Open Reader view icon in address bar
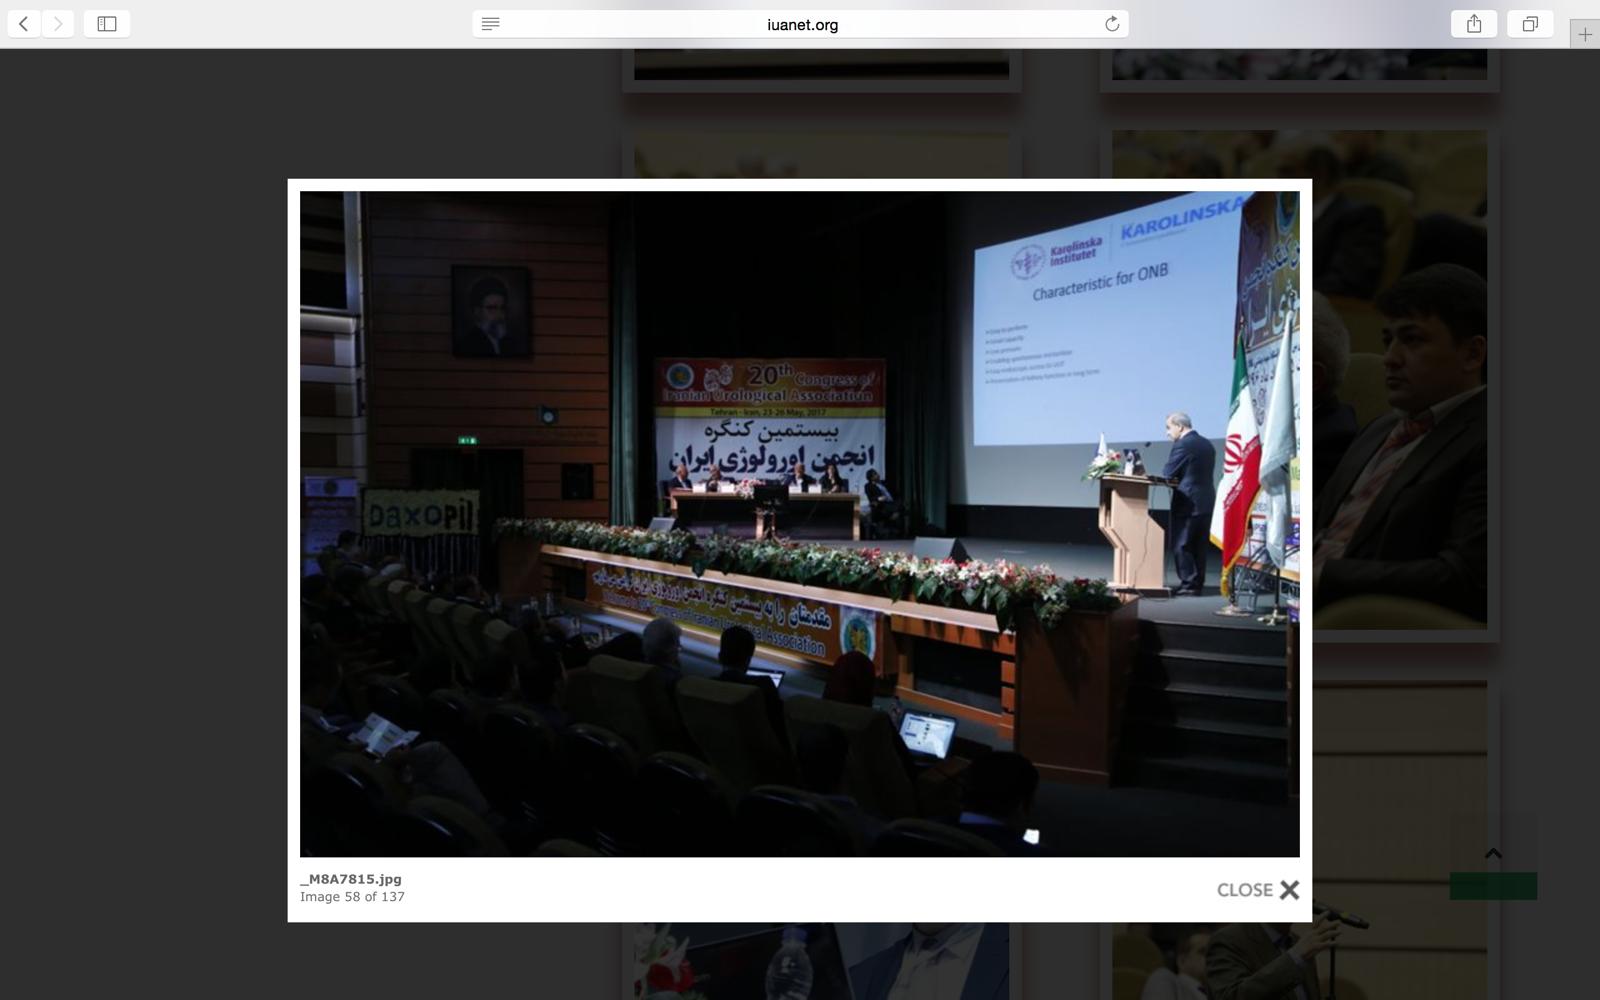This screenshot has height=1000, width=1600. coord(490,24)
